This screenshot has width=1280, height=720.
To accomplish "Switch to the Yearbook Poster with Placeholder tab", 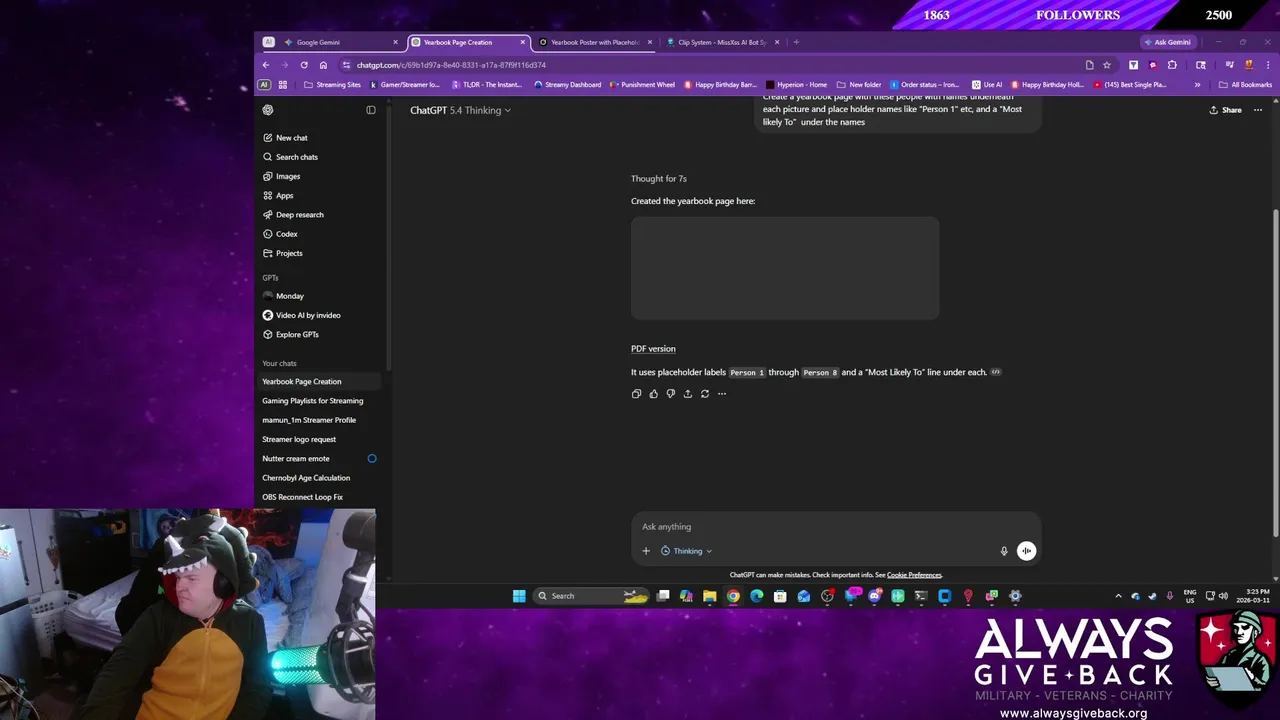I will point(594,42).
